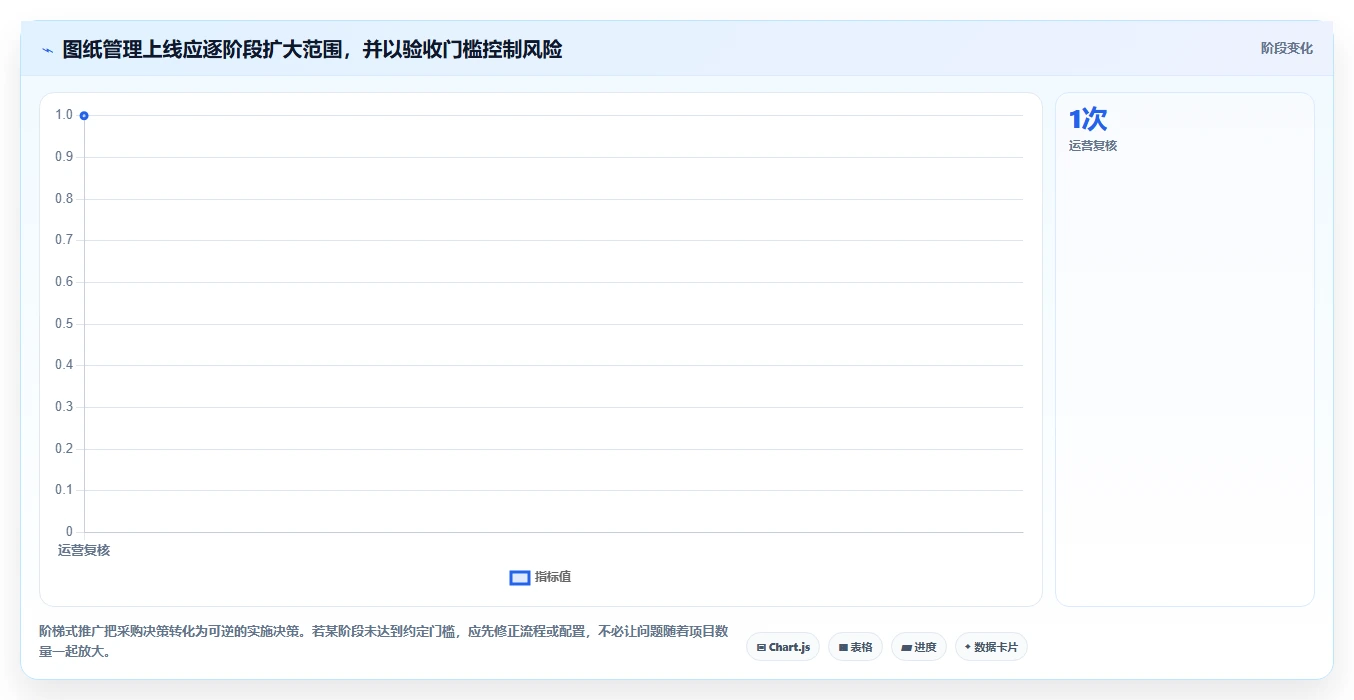Screen dimensions: 1354x700
Task: Click the 阶段变化 label in header
Action: [1286, 48]
